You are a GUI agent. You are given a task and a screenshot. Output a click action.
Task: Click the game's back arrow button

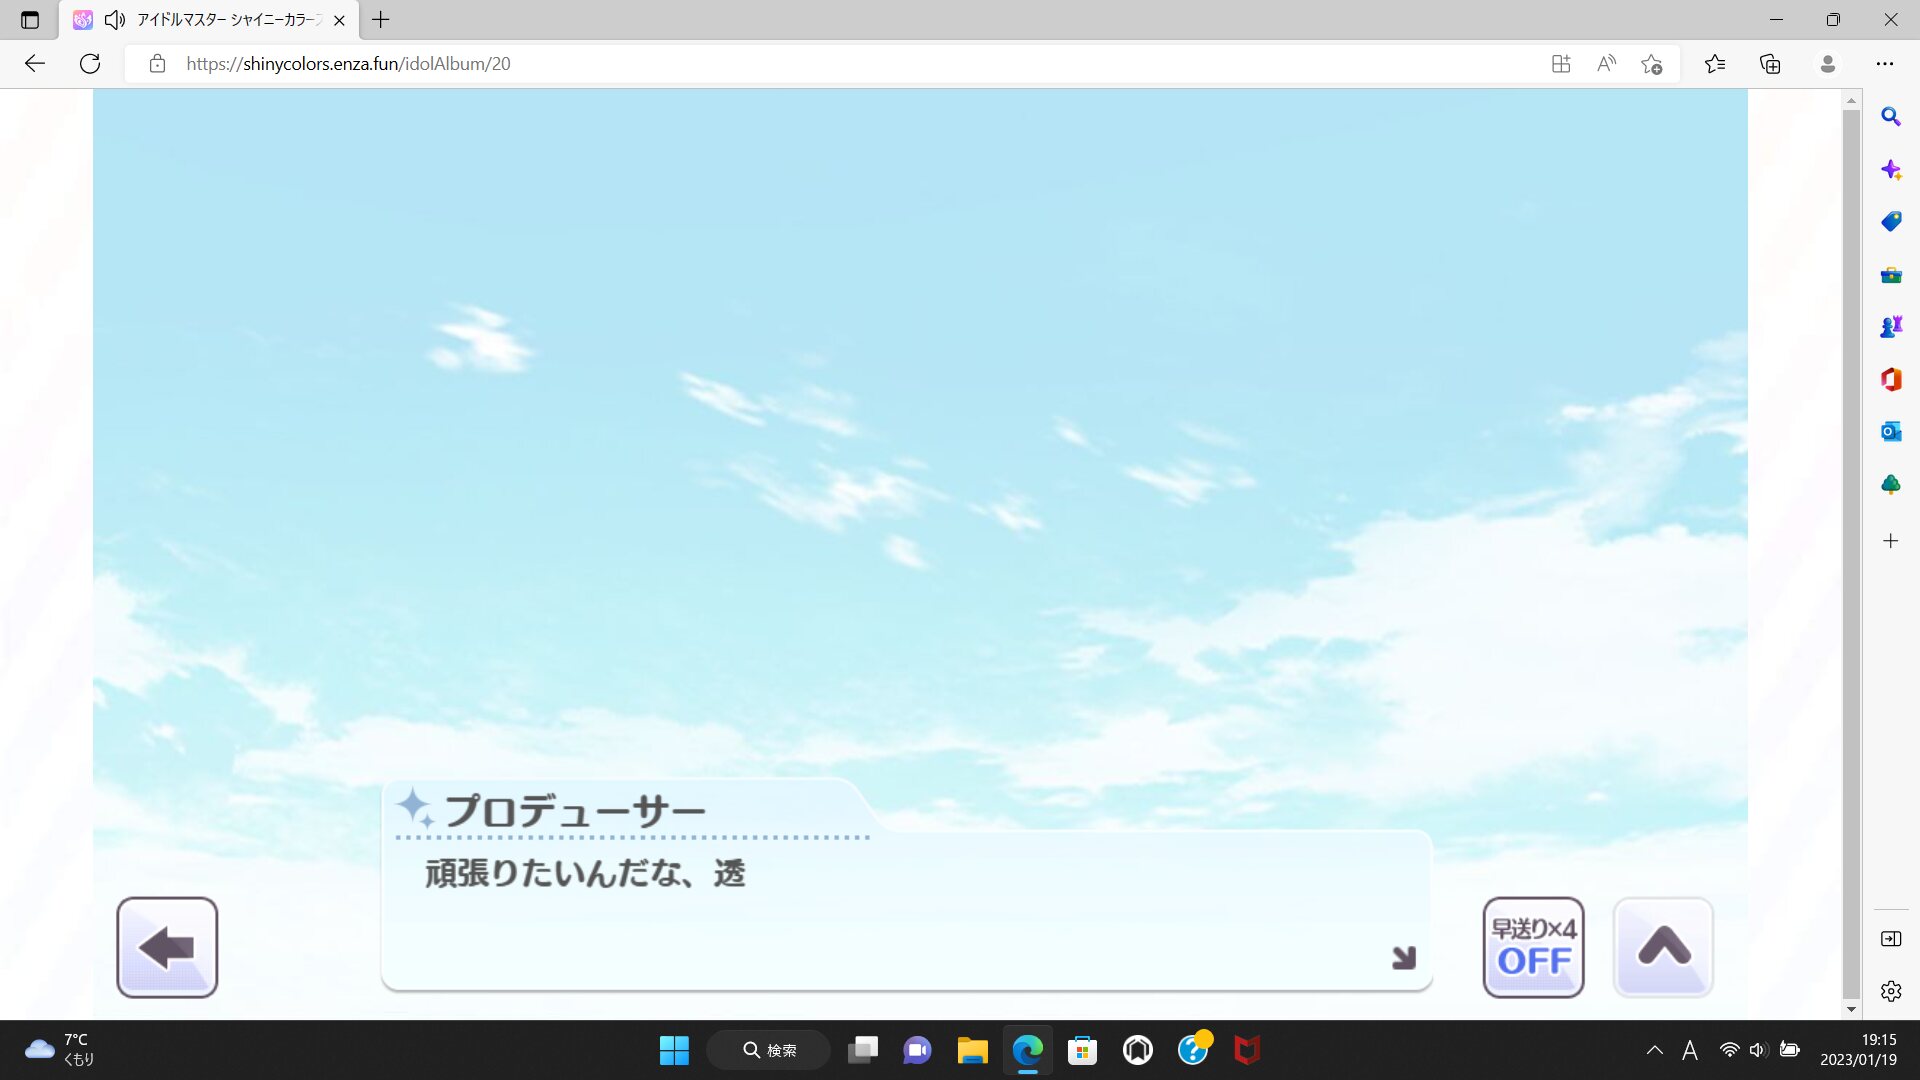pyautogui.click(x=167, y=947)
